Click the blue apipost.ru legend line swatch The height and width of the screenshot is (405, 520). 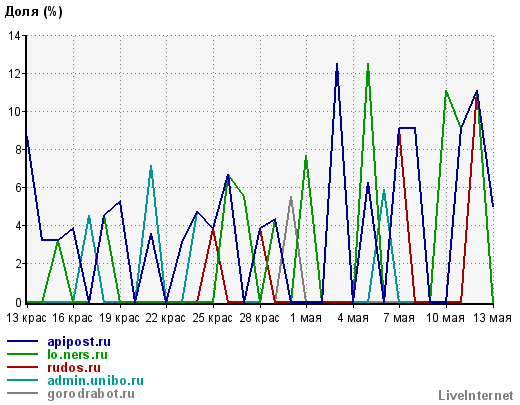tap(23, 341)
